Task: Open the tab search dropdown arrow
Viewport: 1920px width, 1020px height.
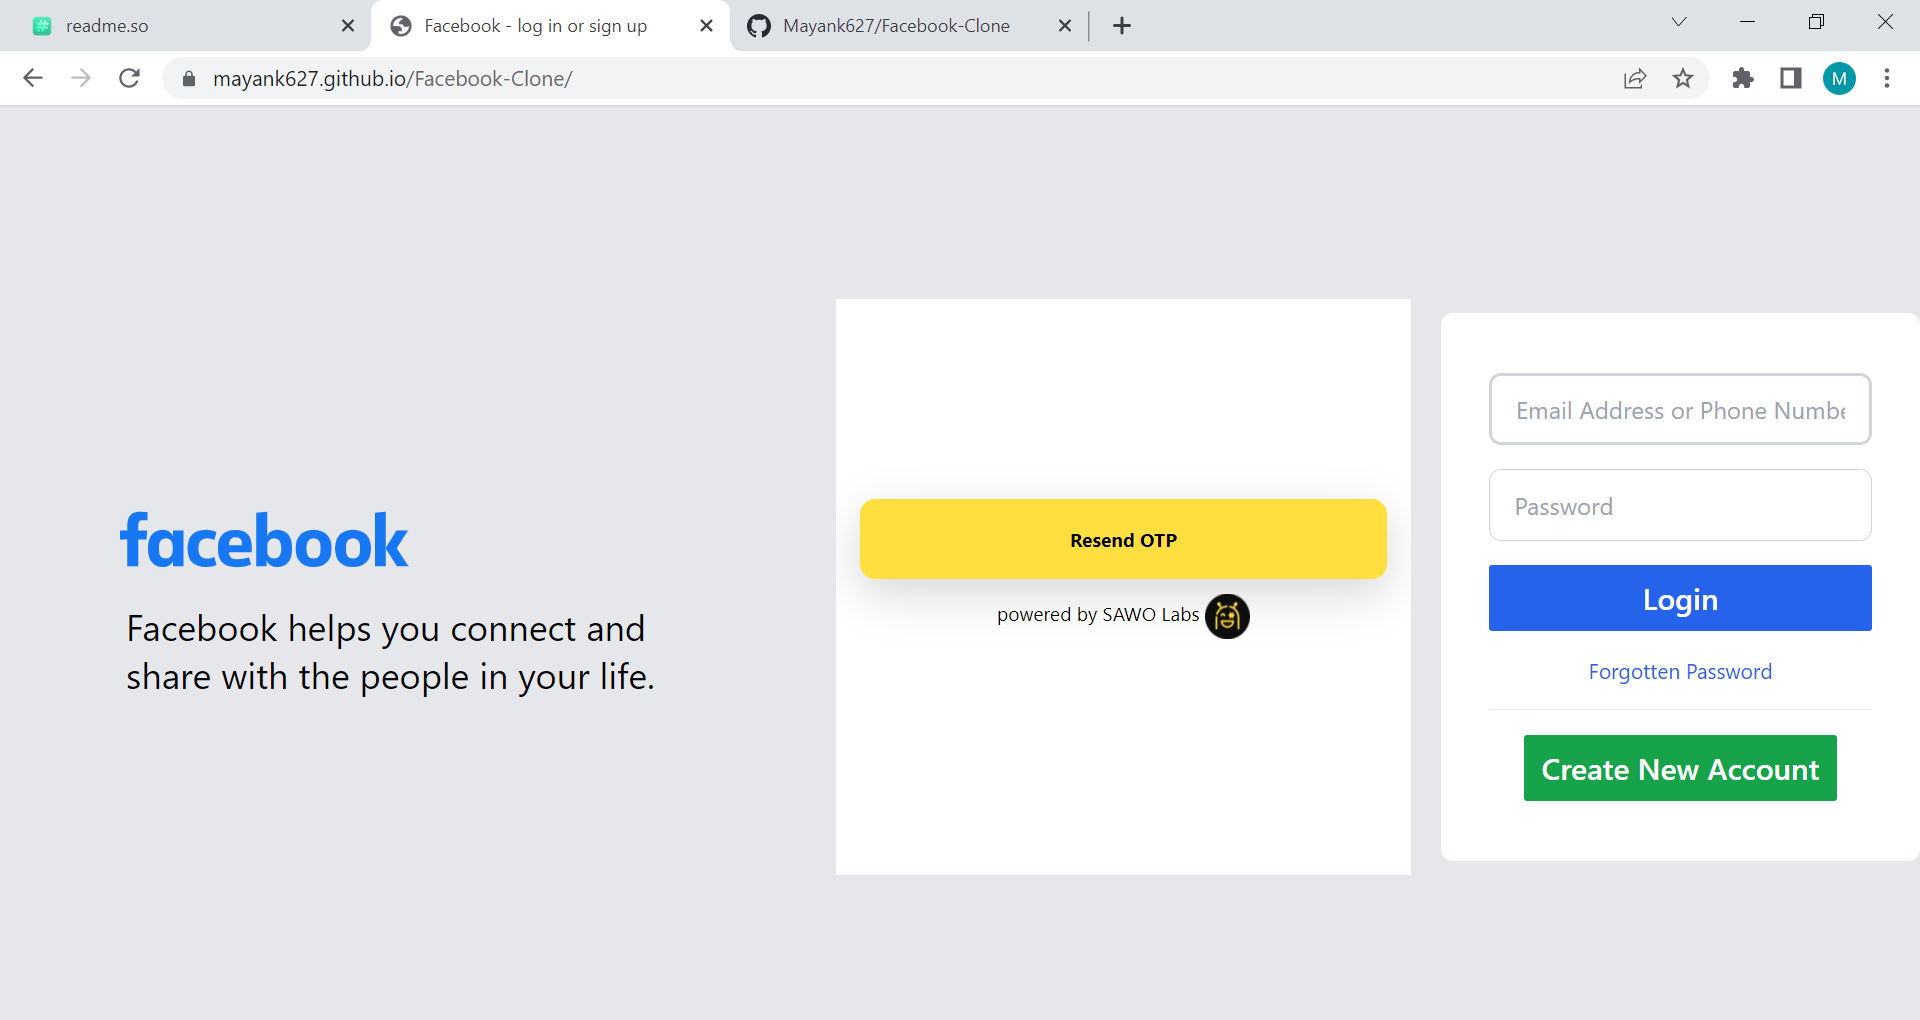Action: (x=1679, y=22)
